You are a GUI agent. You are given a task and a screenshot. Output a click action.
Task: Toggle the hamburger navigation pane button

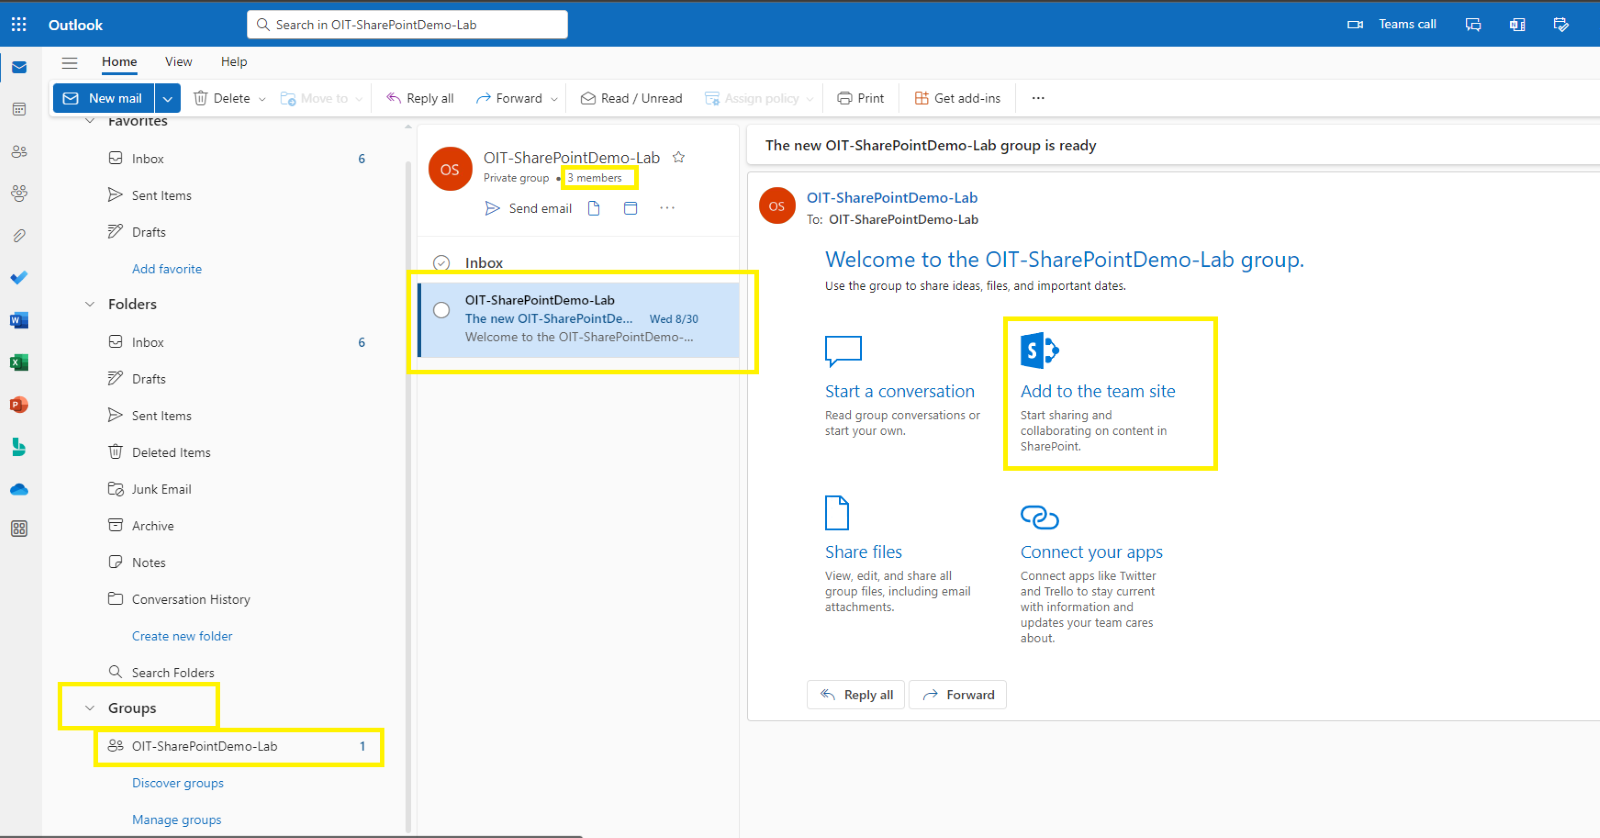pyautogui.click(x=69, y=62)
